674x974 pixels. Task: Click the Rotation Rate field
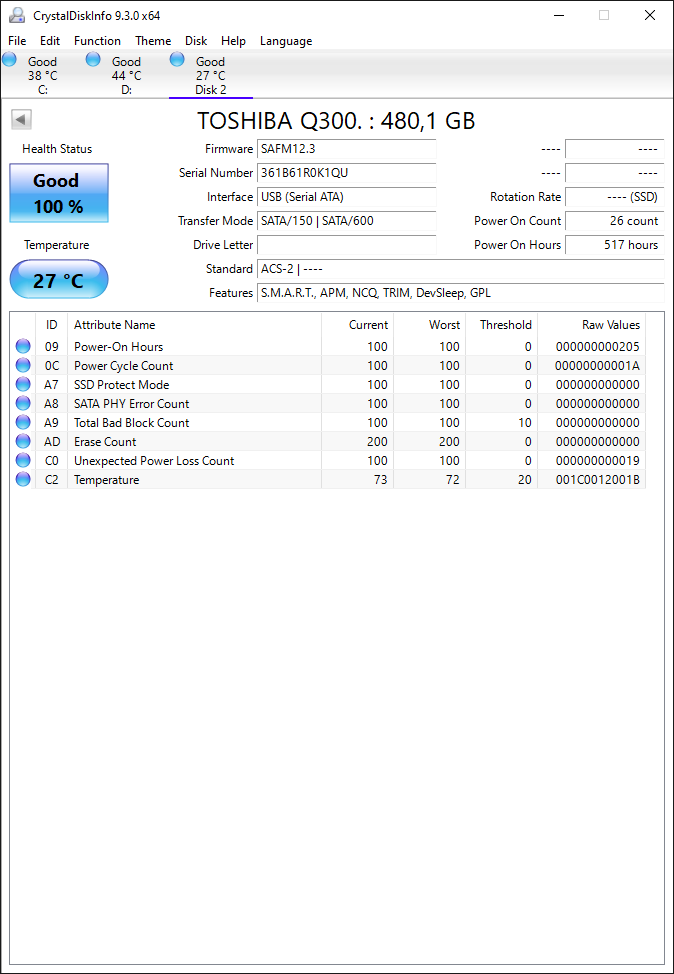click(614, 197)
